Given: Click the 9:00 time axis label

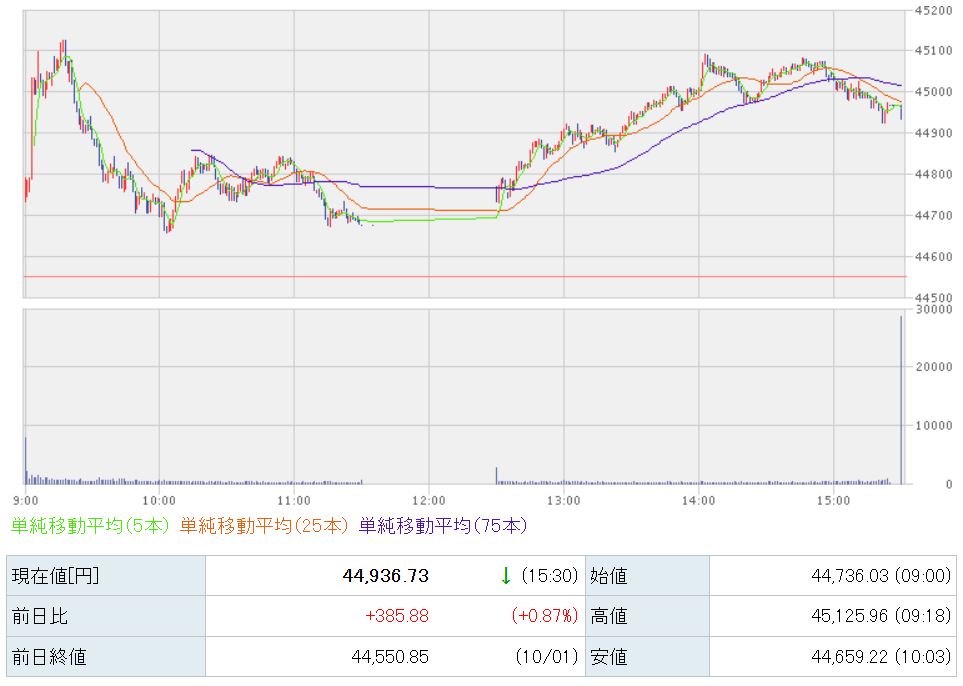Looking at the screenshot, I should 26,499.
